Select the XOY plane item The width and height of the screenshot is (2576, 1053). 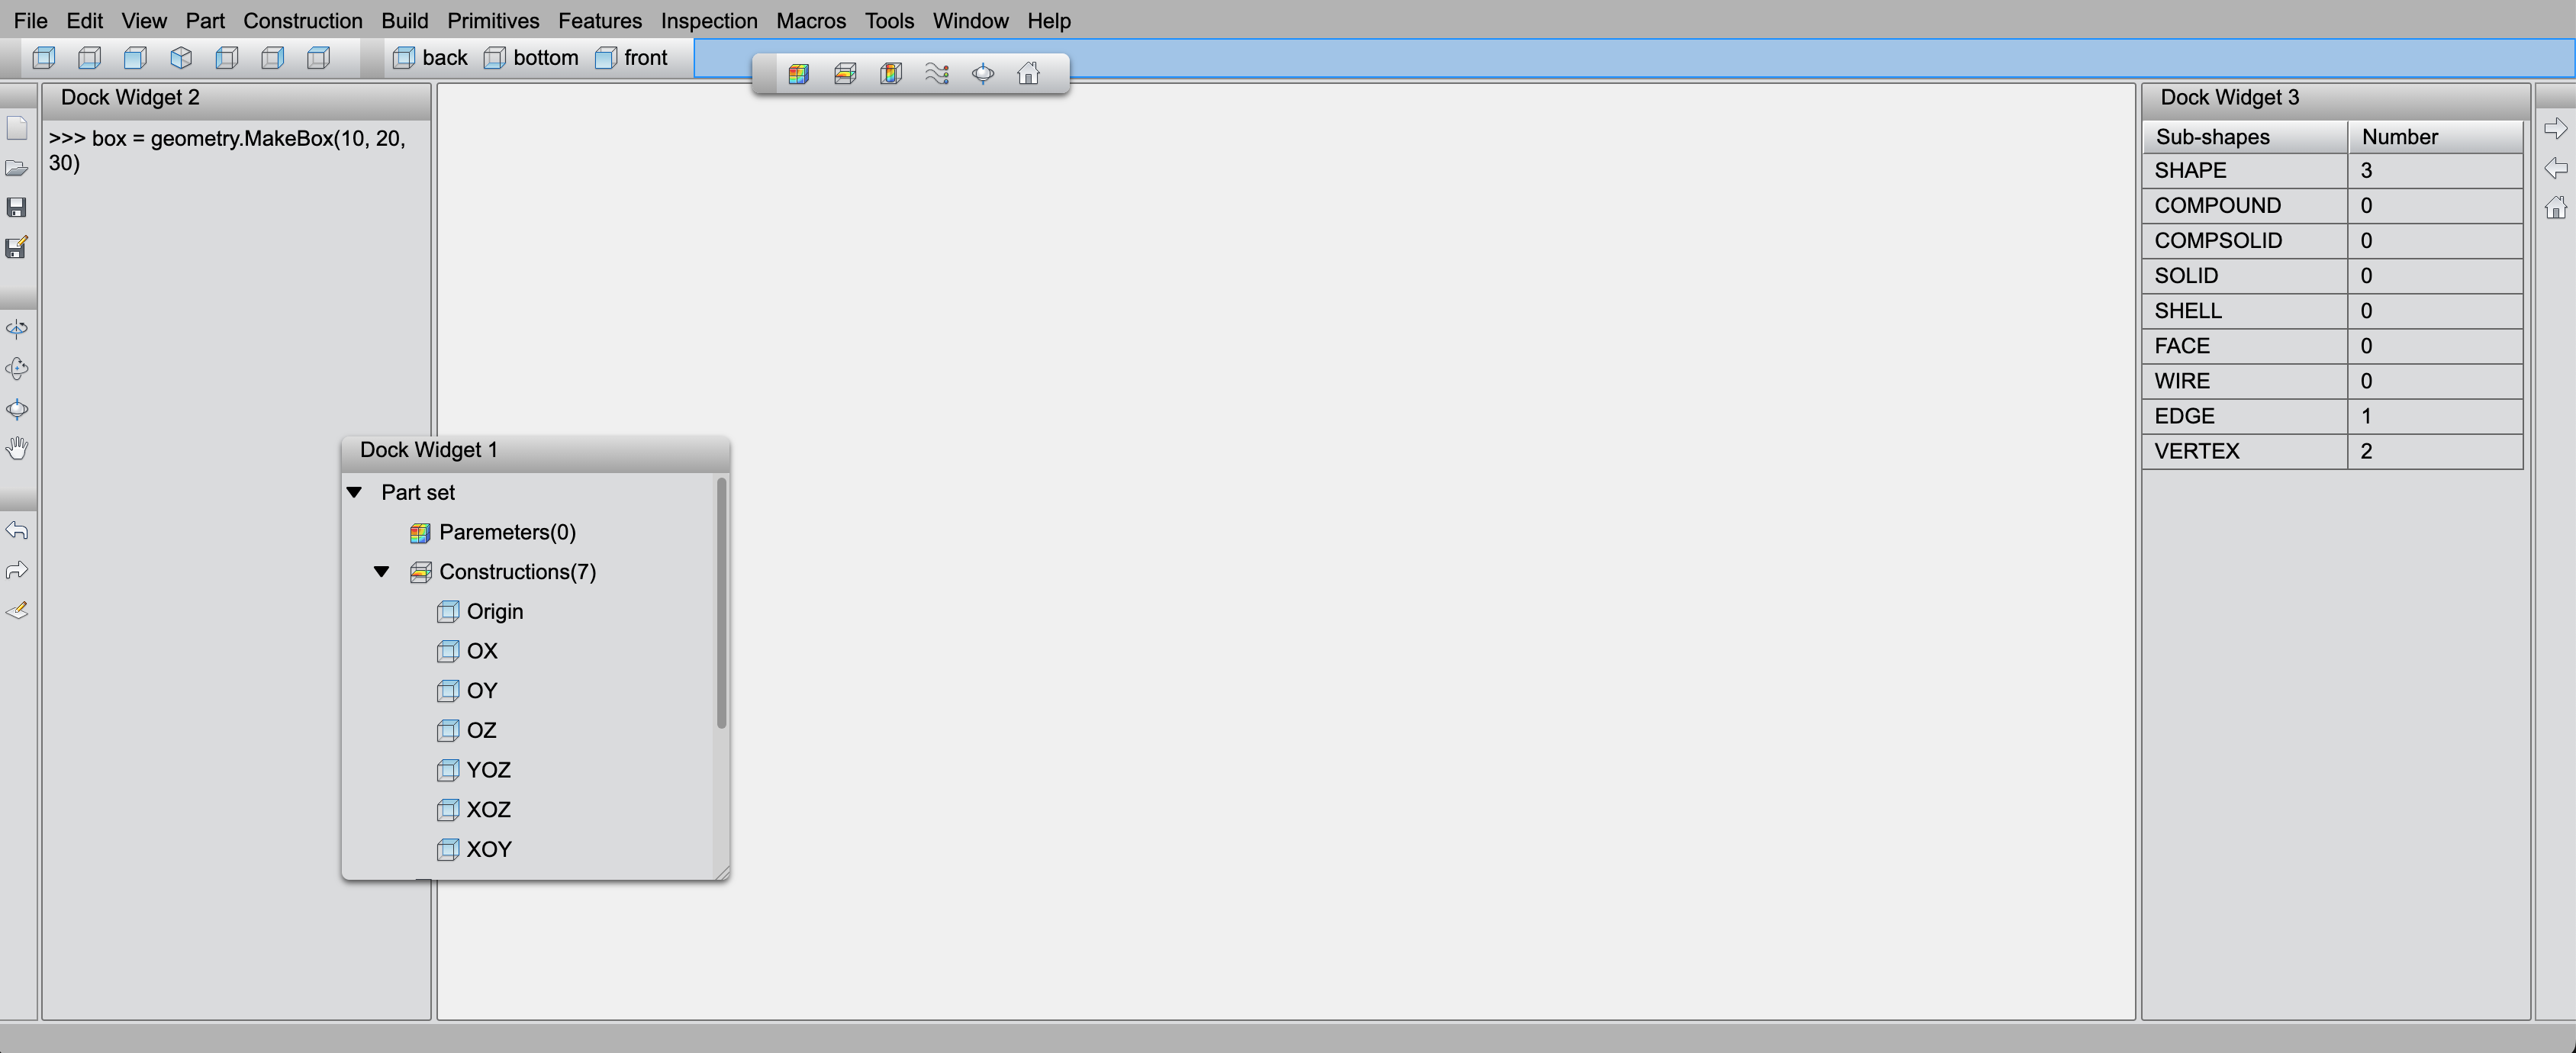tap(488, 849)
